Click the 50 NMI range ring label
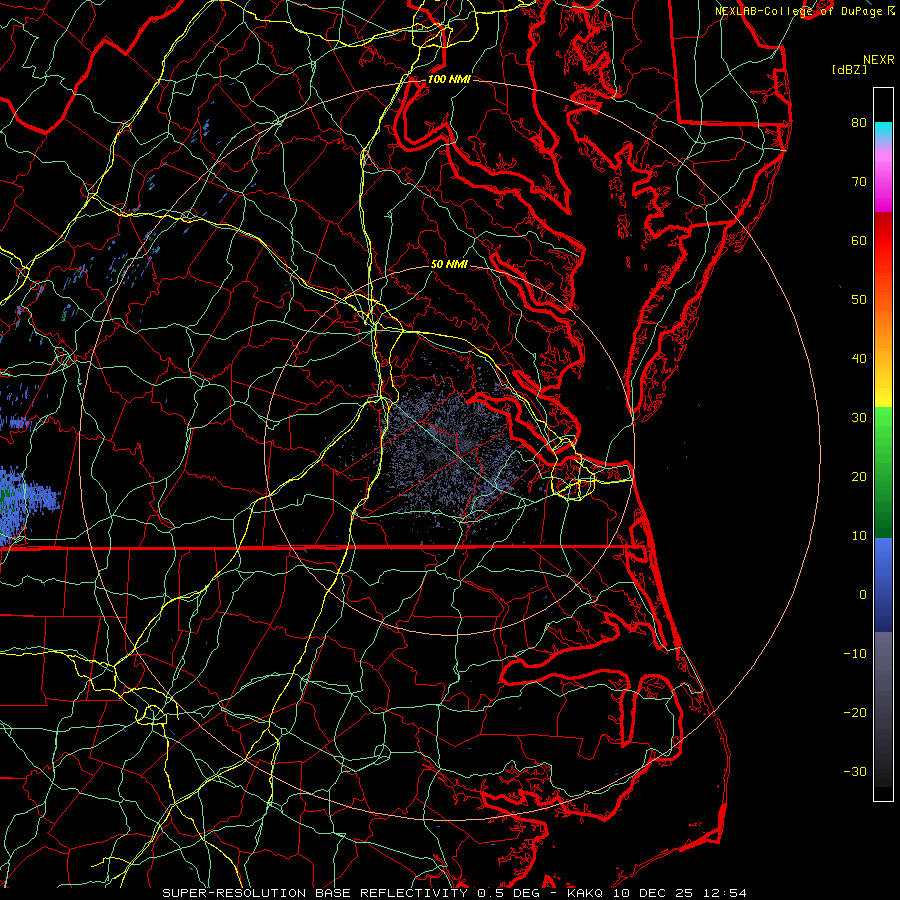The width and height of the screenshot is (900, 900). [449, 264]
